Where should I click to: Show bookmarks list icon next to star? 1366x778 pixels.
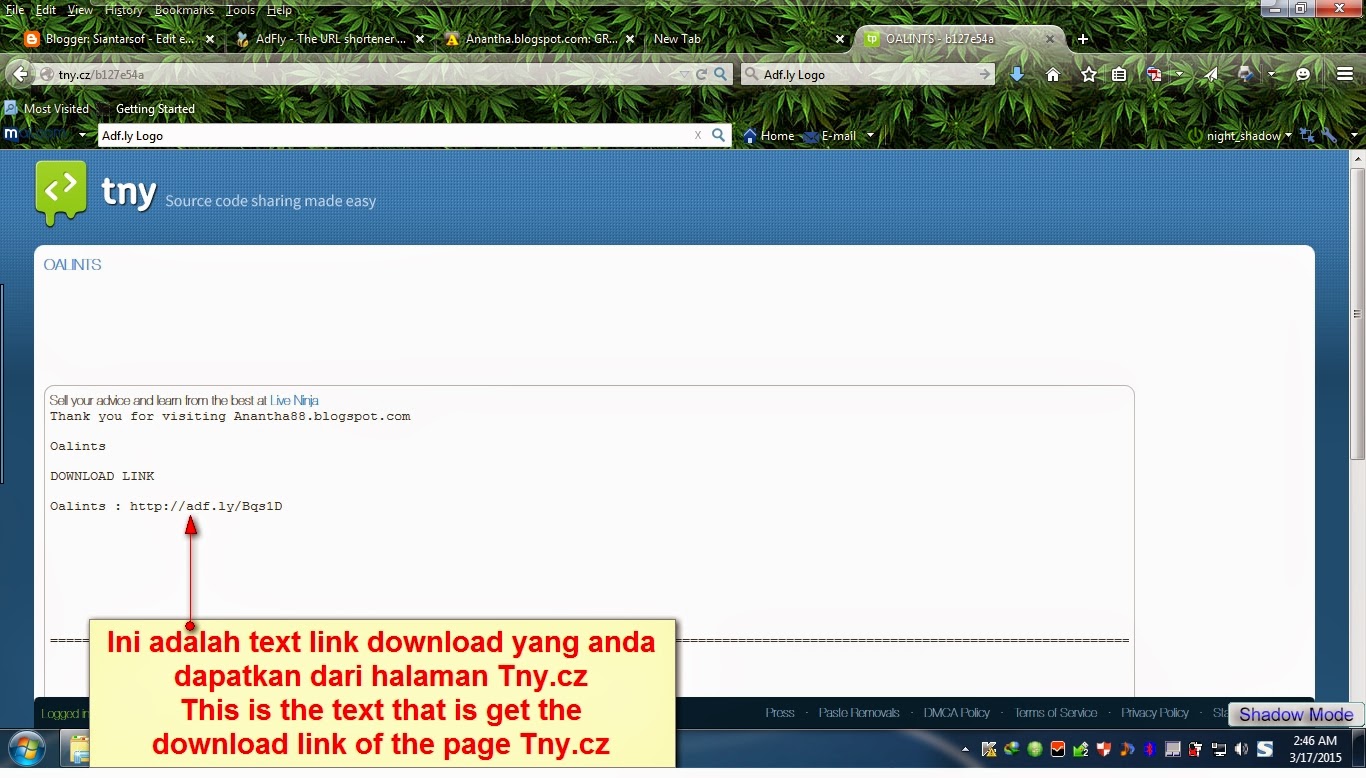tap(1119, 74)
